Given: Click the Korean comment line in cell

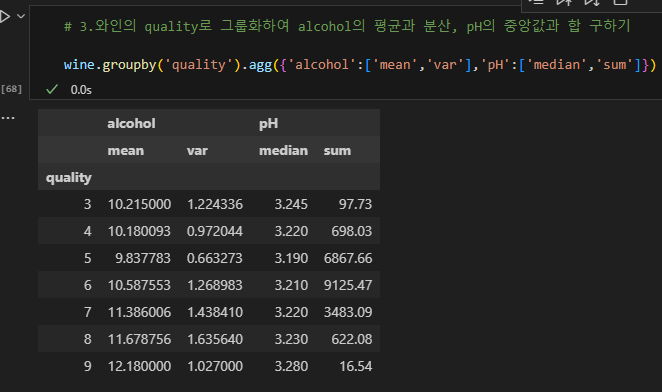Looking at the screenshot, I should (347, 26).
